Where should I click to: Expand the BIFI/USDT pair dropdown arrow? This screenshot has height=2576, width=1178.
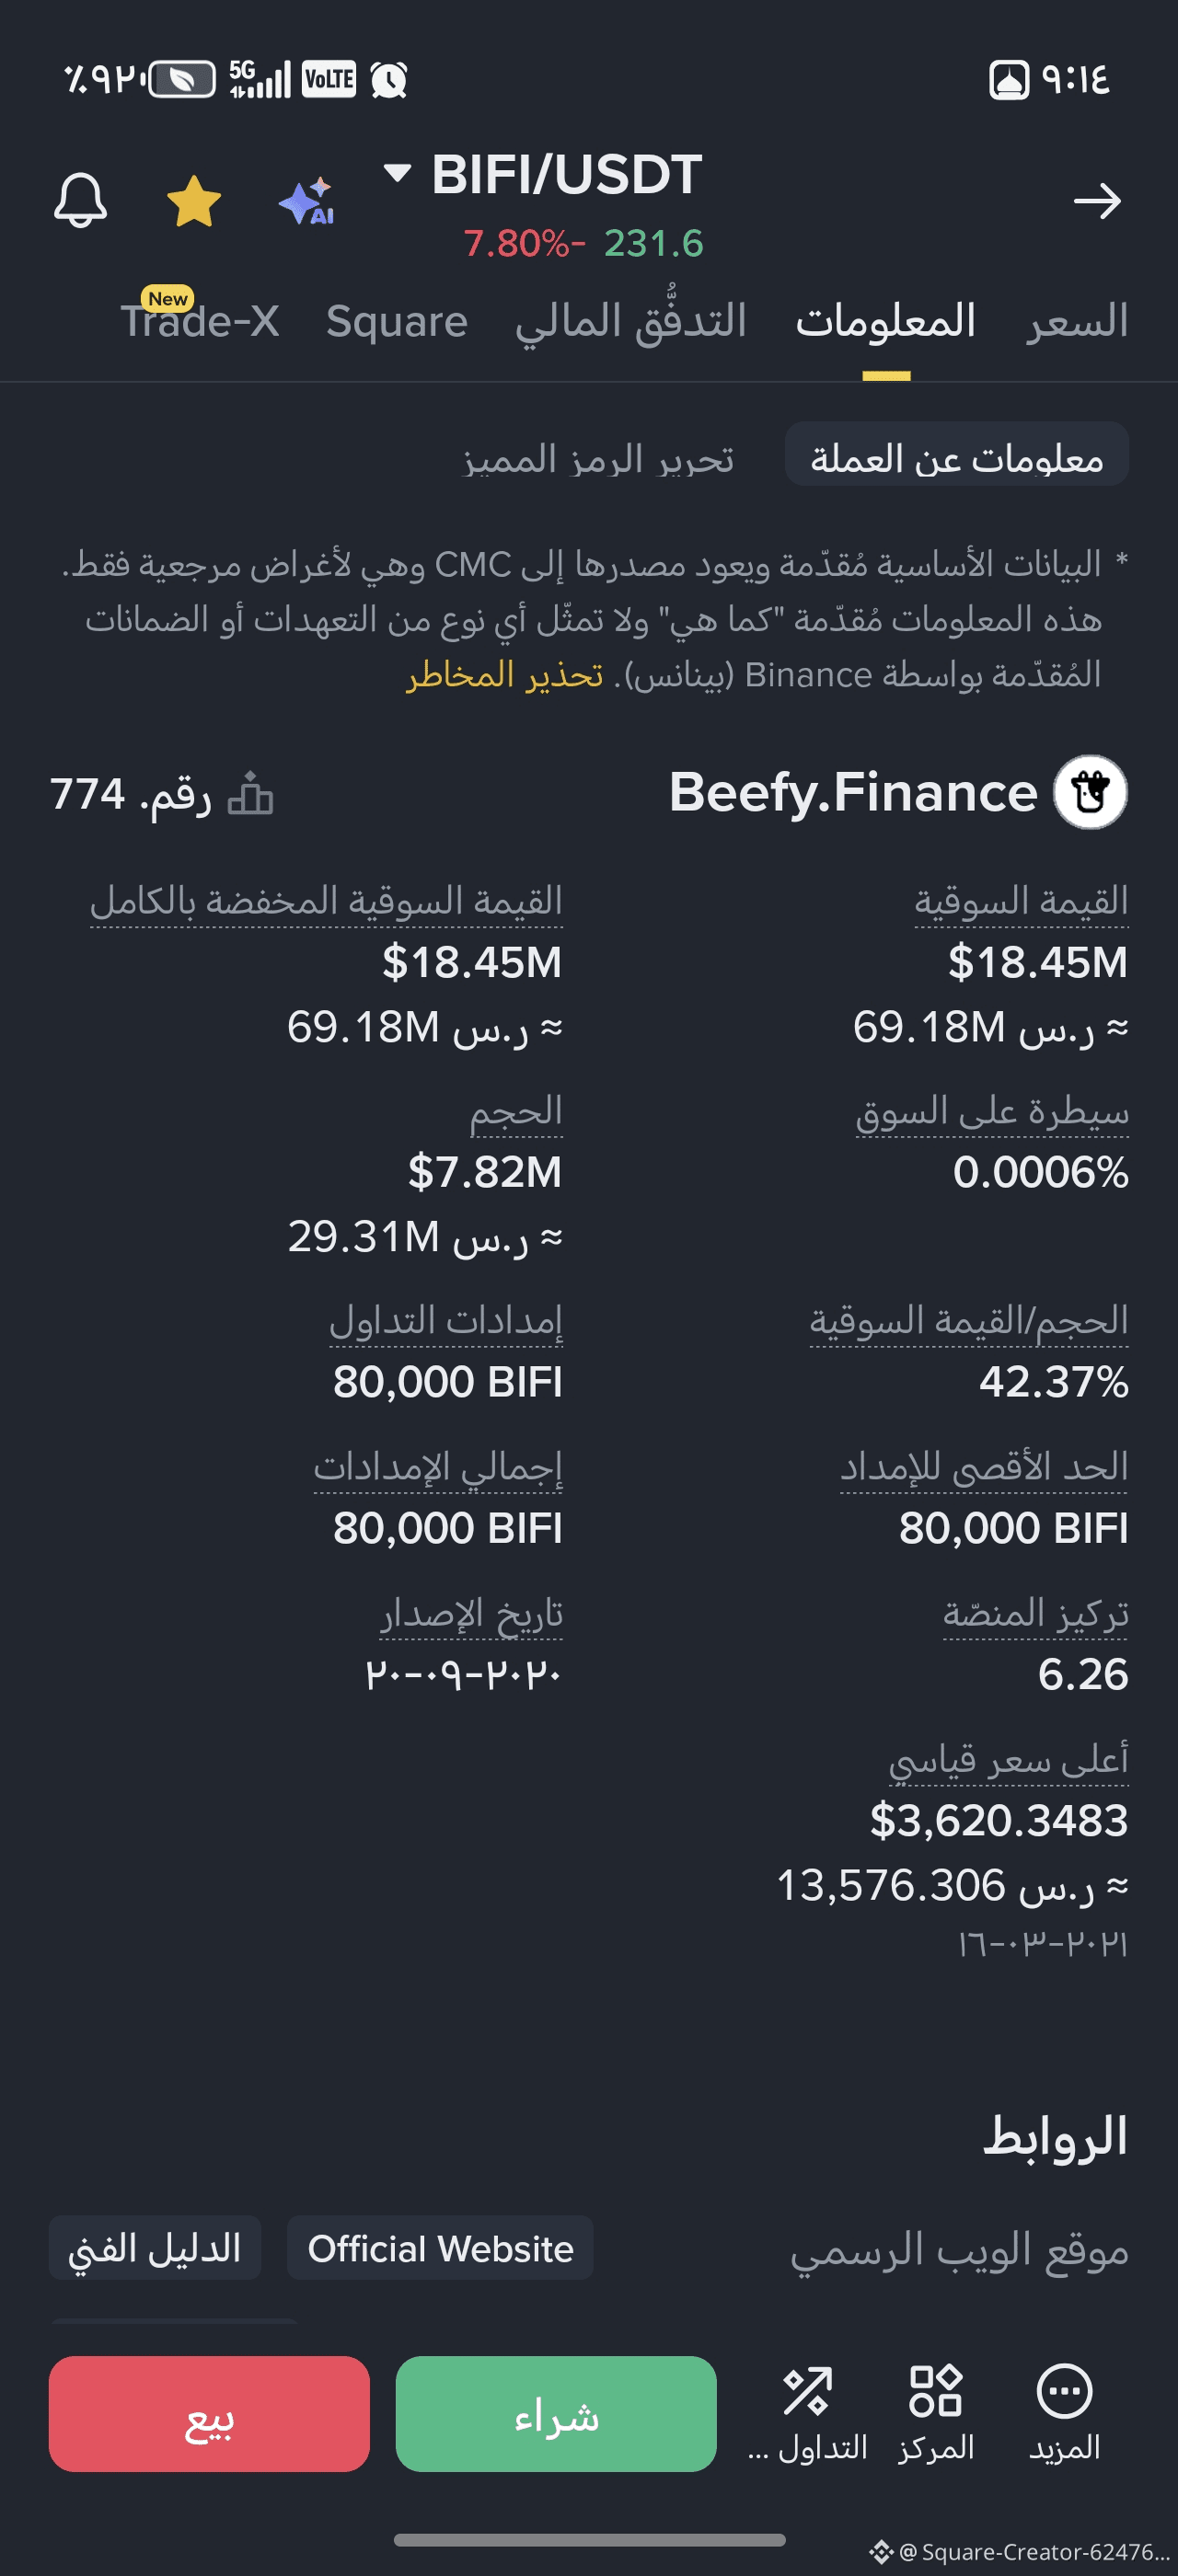[397, 173]
